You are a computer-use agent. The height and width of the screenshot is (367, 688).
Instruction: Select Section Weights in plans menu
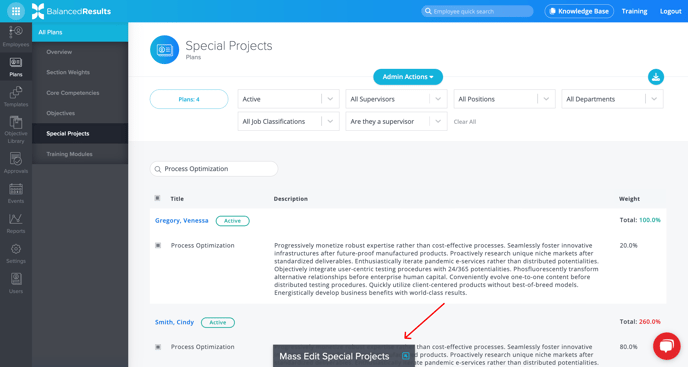tap(68, 72)
